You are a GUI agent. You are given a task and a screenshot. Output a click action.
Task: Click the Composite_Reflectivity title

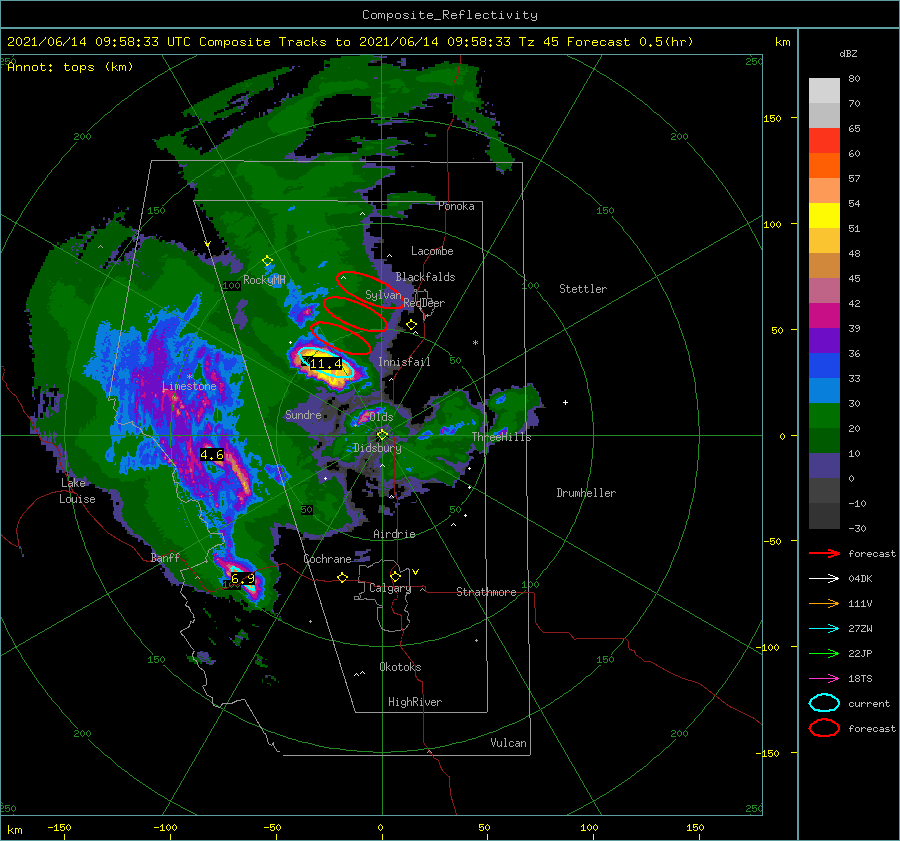coord(450,15)
